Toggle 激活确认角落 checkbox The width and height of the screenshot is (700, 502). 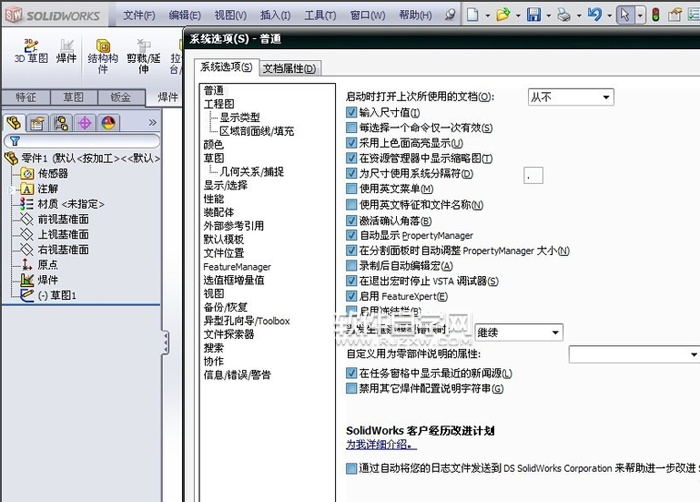coord(352,220)
